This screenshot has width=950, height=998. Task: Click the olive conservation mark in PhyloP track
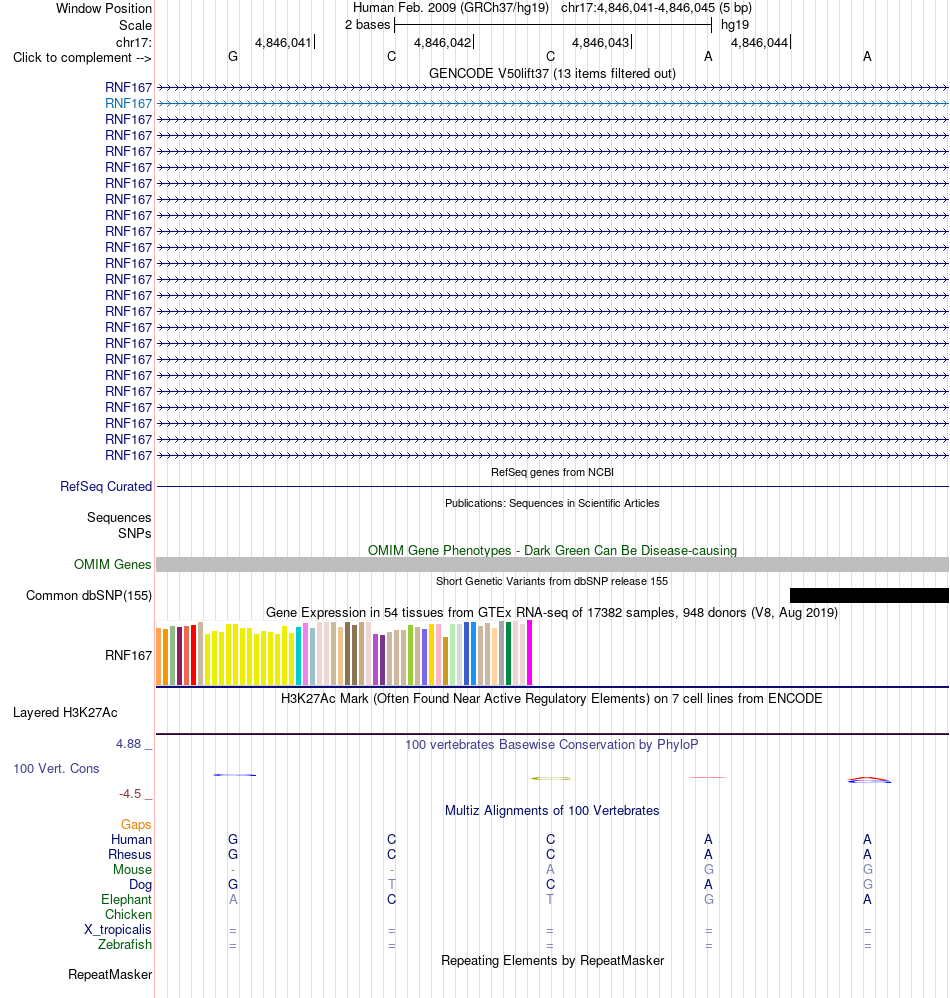[x=551, y=778]
